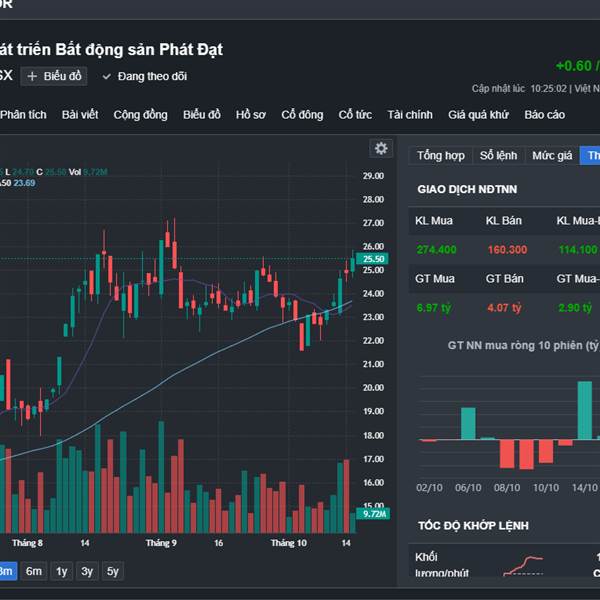
Task: Choose the 1y chart range
Action: point(61,571)
